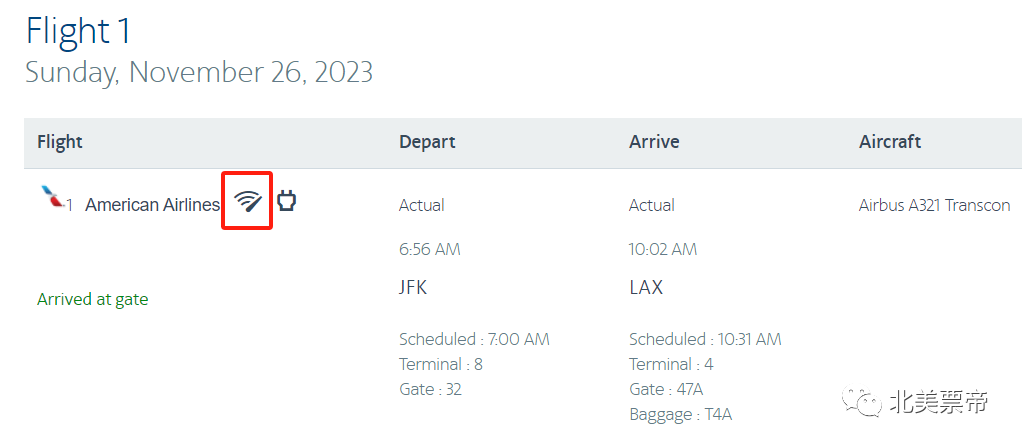Click the arrival Gate : 47A text
Image resolution: width=1022 pixels, height=447 pixels.
click(x=666, y=389)
